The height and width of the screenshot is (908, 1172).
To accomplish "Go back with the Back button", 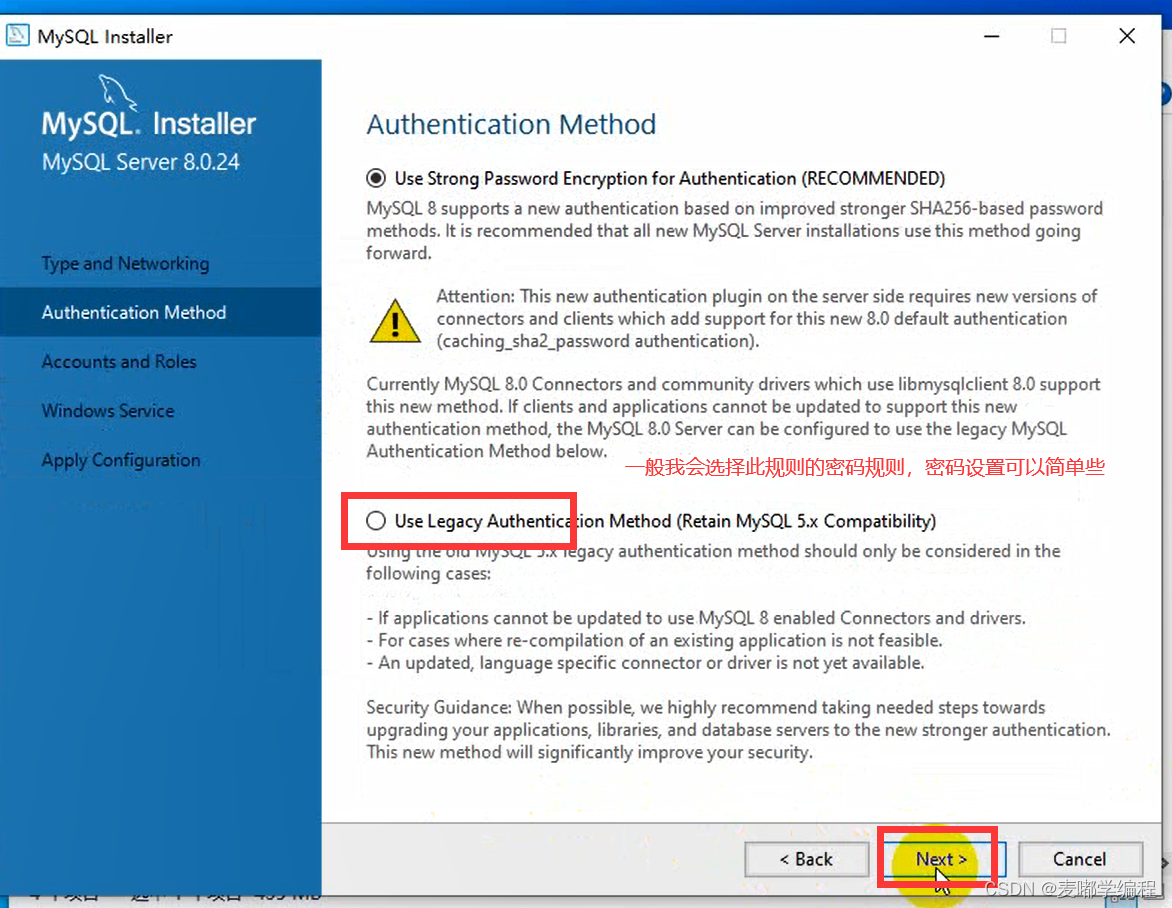I will [x=807, y=859].
